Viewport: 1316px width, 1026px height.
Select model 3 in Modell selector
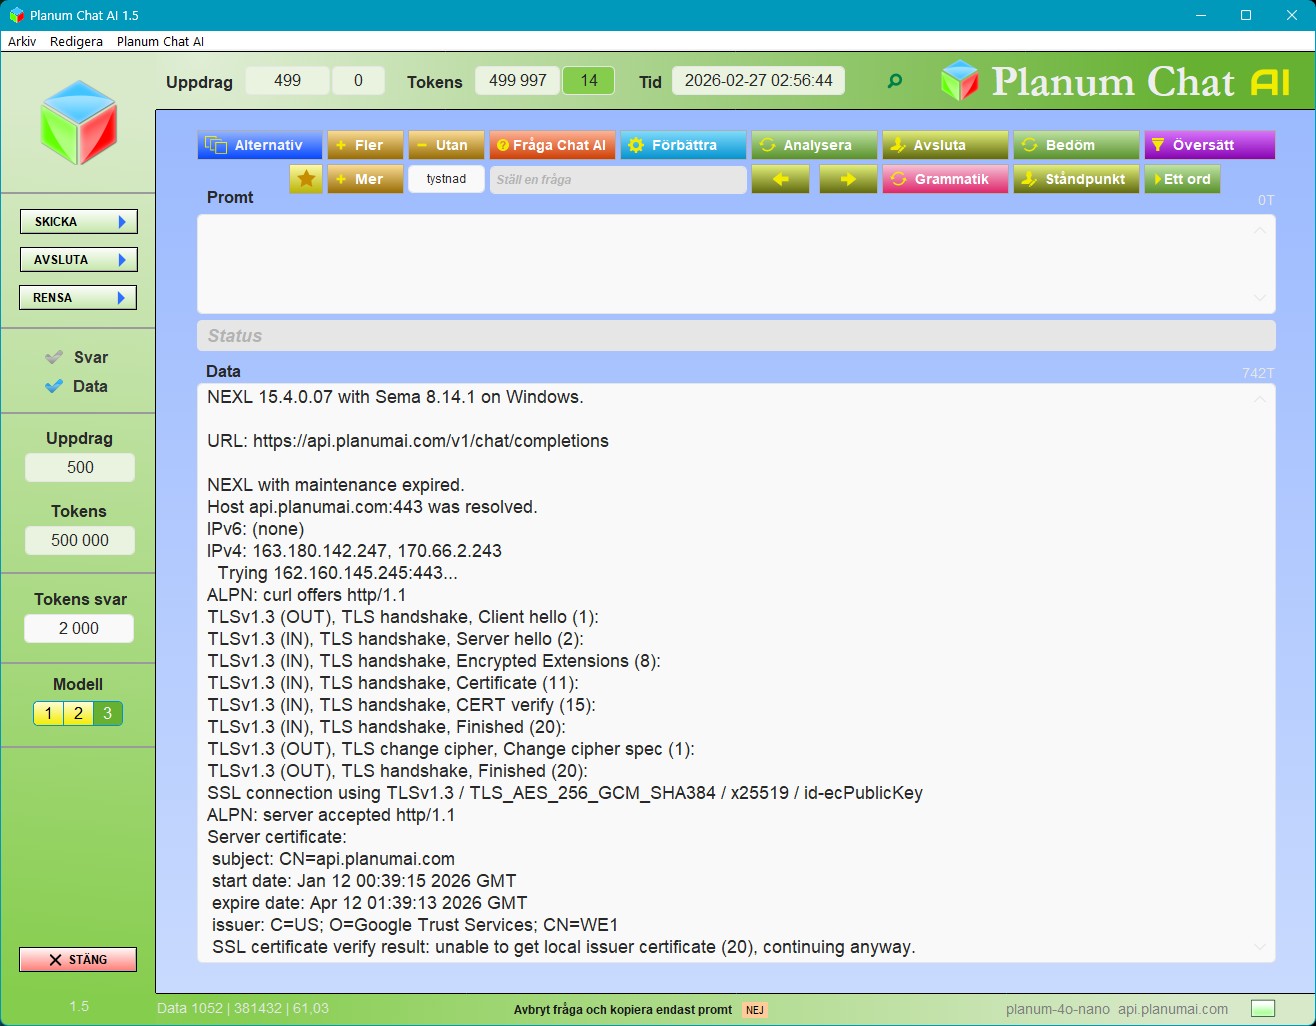point(108,713)
